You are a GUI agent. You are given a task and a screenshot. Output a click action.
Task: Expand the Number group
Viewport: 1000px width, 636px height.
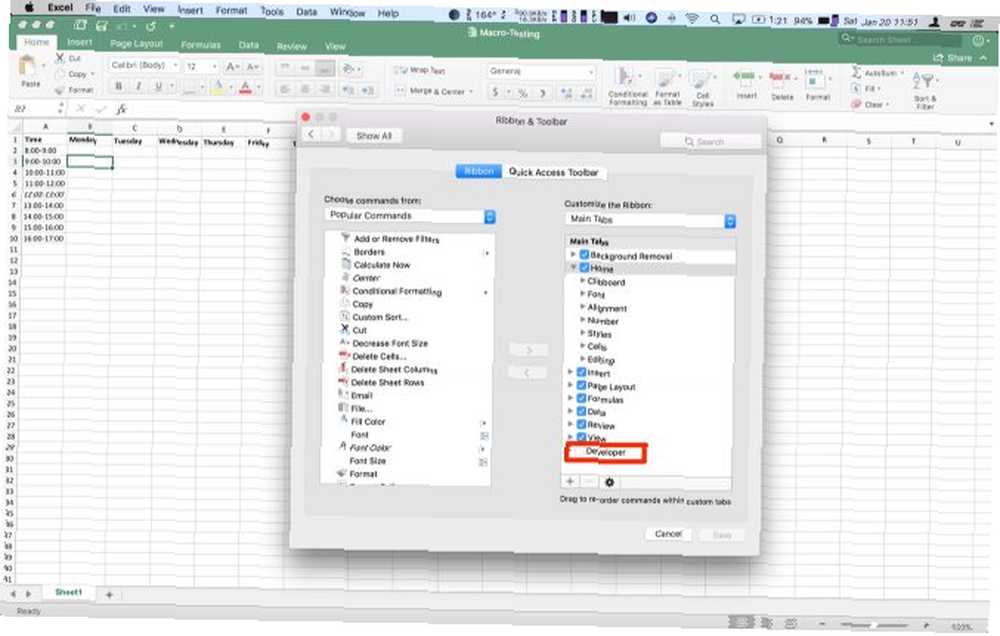582,320
